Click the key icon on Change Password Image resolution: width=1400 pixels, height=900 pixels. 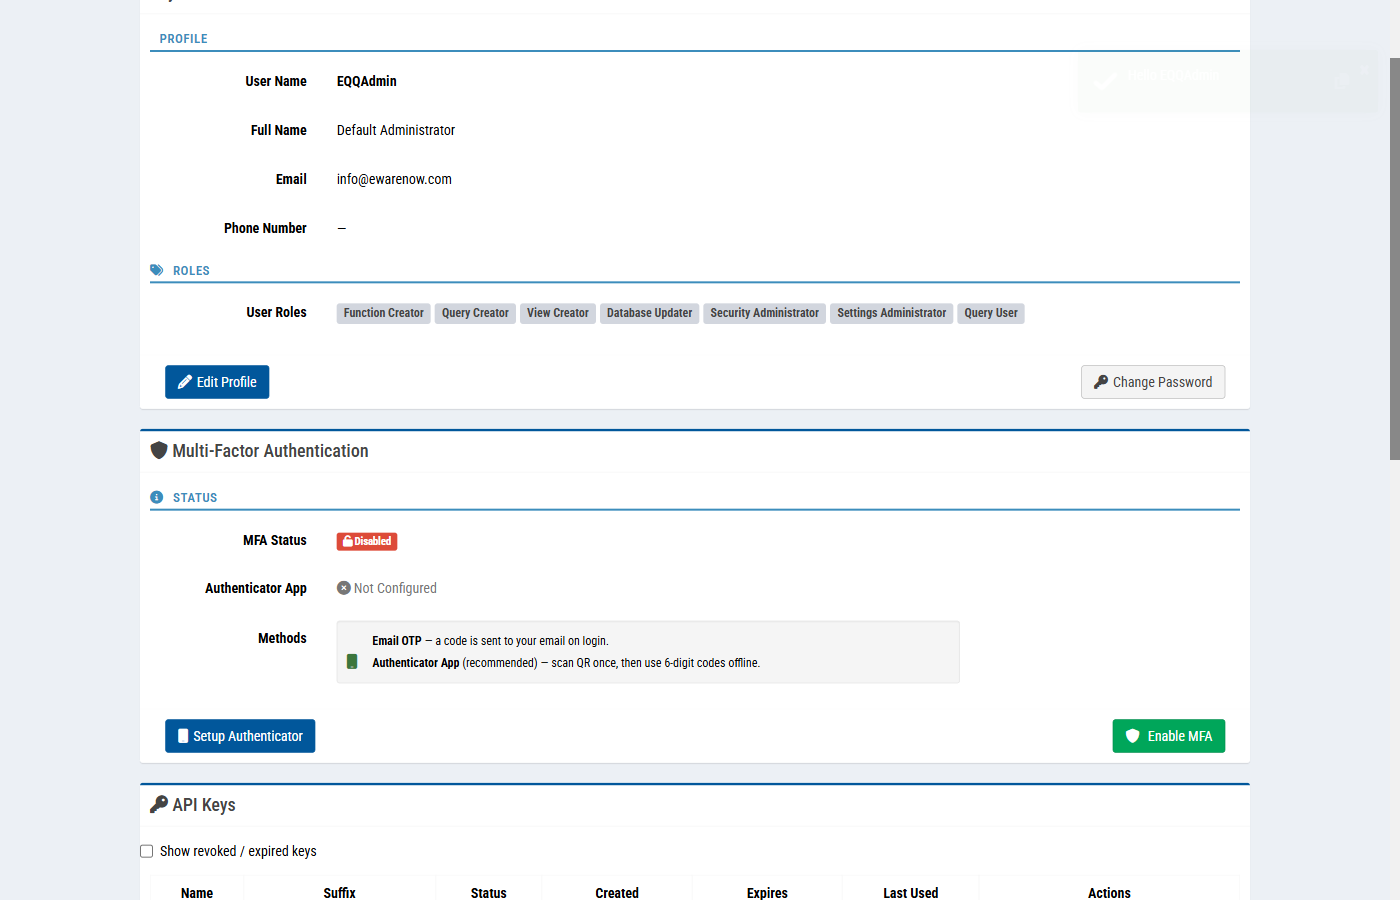[1100, 381]
